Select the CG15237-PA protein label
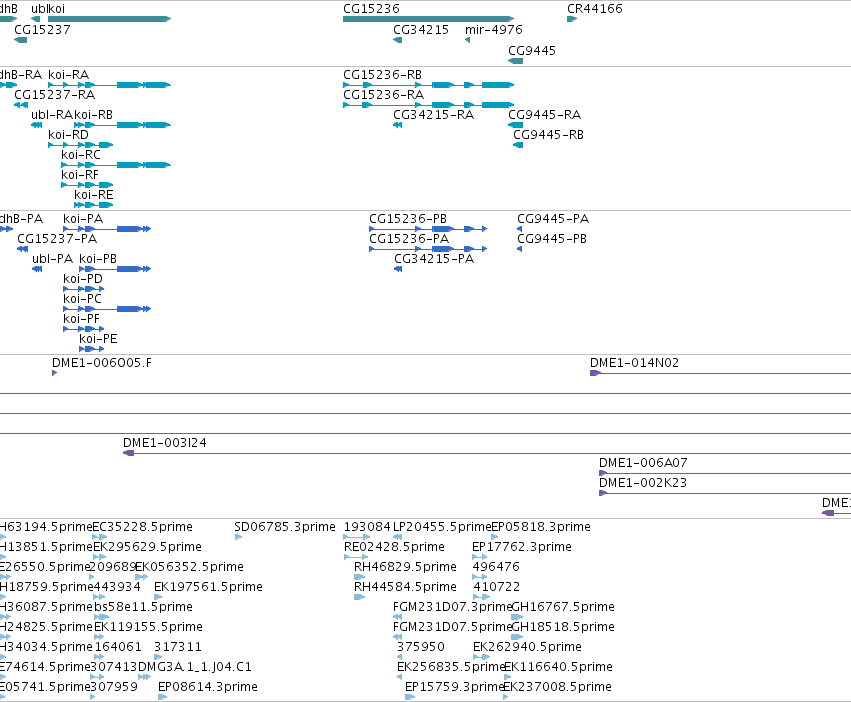 (58, 239)
